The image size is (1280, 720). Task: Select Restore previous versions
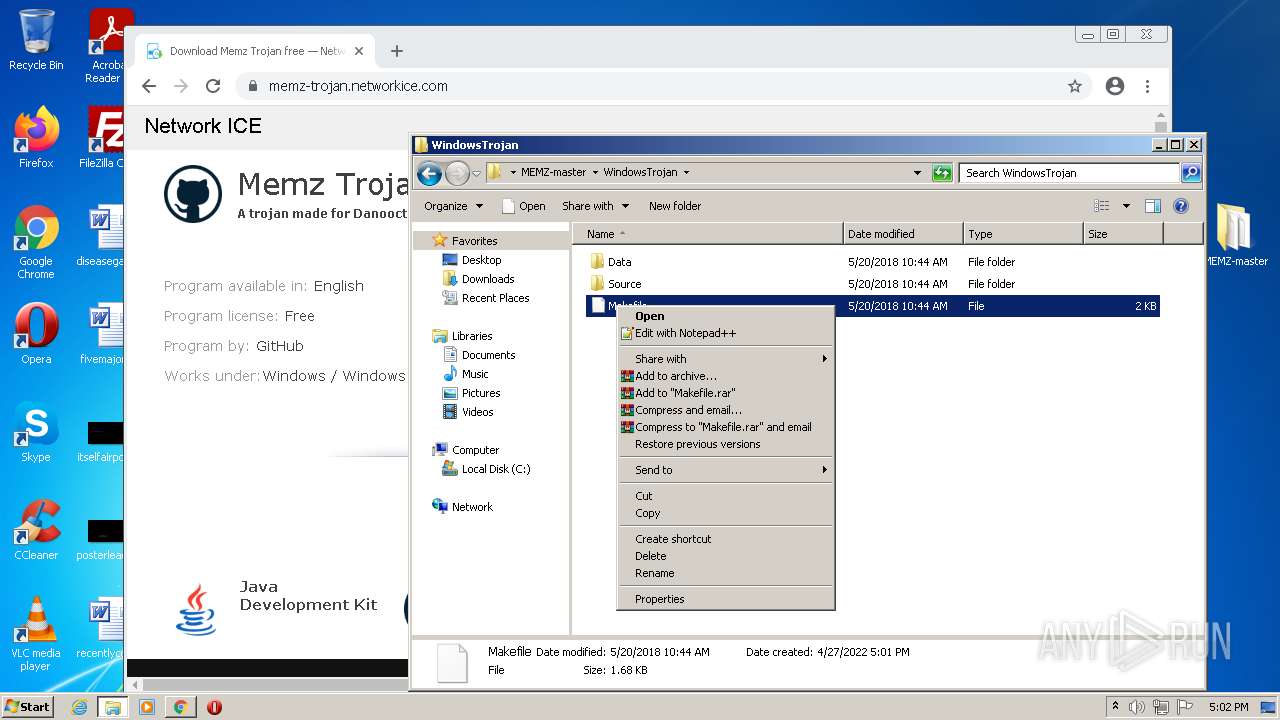[x=726, y=444]
